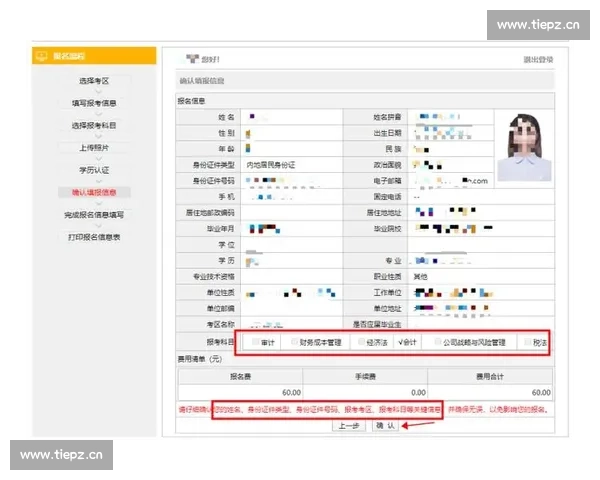600x480 pixels.
Task: Open the 上传照片 step
Action: tap(94, 147)
